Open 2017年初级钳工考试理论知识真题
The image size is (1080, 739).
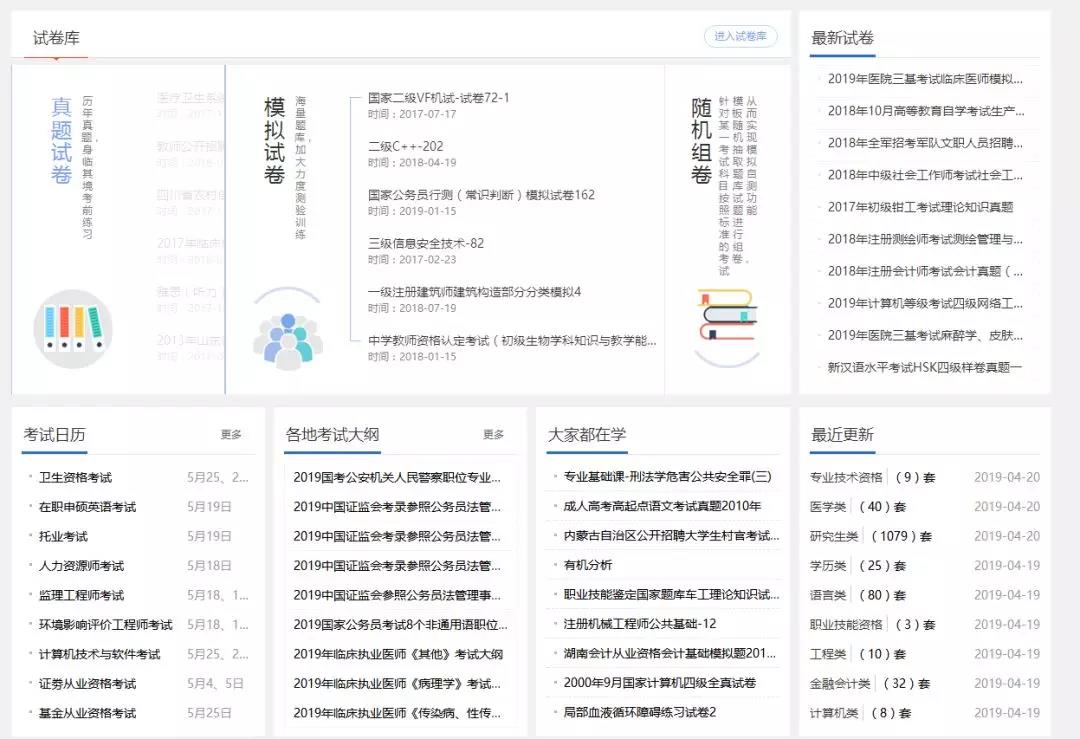[920, 207]
